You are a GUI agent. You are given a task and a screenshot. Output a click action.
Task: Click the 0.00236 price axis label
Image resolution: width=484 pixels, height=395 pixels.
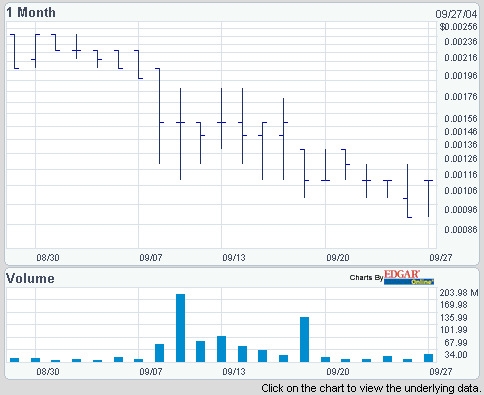[461, 42]
